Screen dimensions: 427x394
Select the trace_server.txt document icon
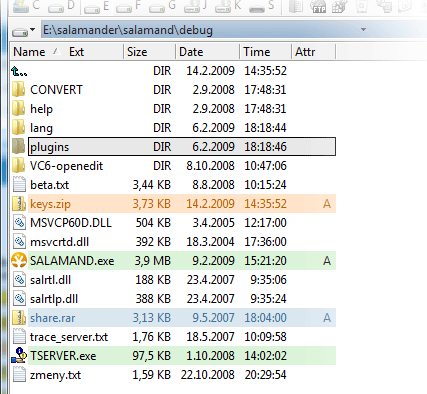click(x=19, y=337)
